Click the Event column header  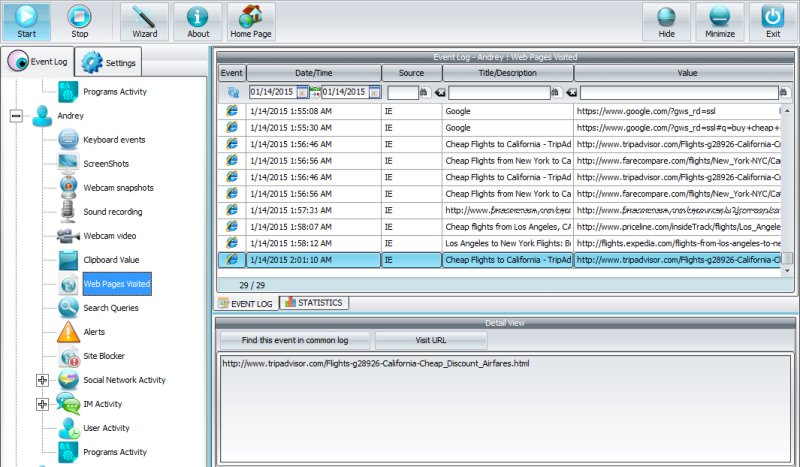(x=232, y=73)
